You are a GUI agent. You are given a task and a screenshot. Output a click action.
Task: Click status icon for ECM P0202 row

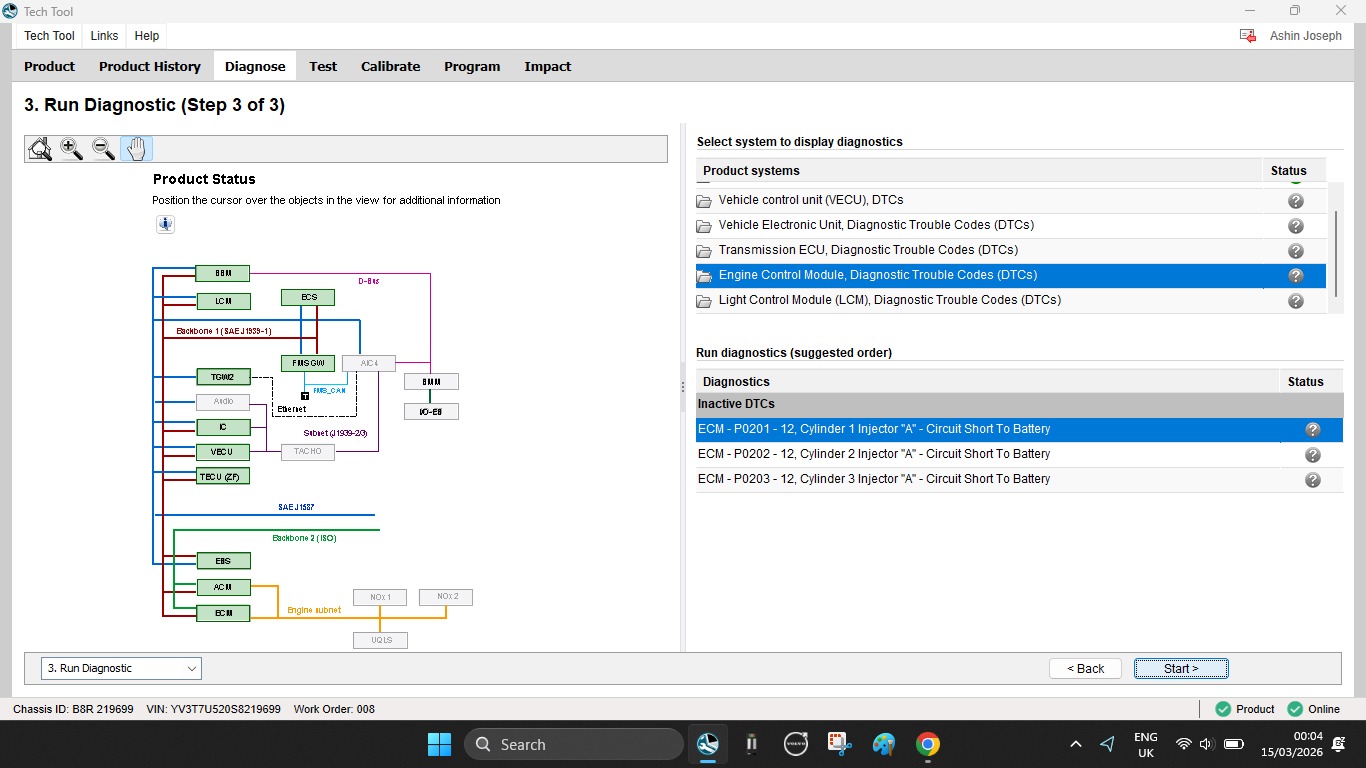point(1313,455)
